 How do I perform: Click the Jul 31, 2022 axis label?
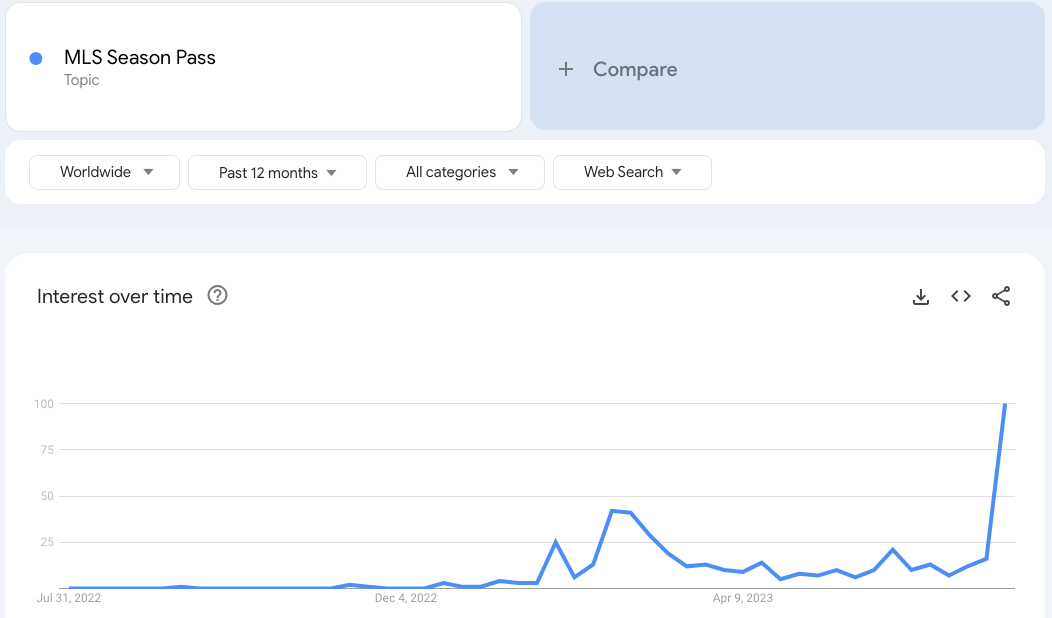69,598
